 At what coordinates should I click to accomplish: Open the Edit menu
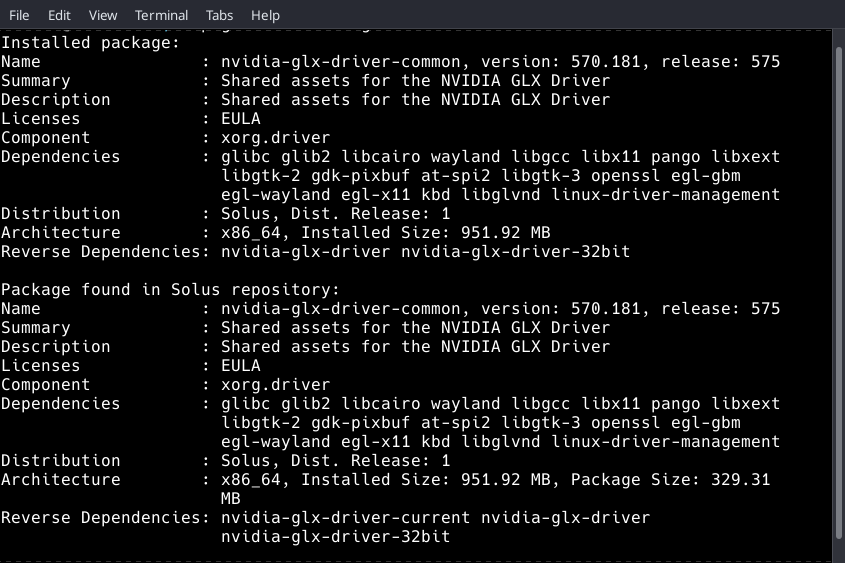59,15
